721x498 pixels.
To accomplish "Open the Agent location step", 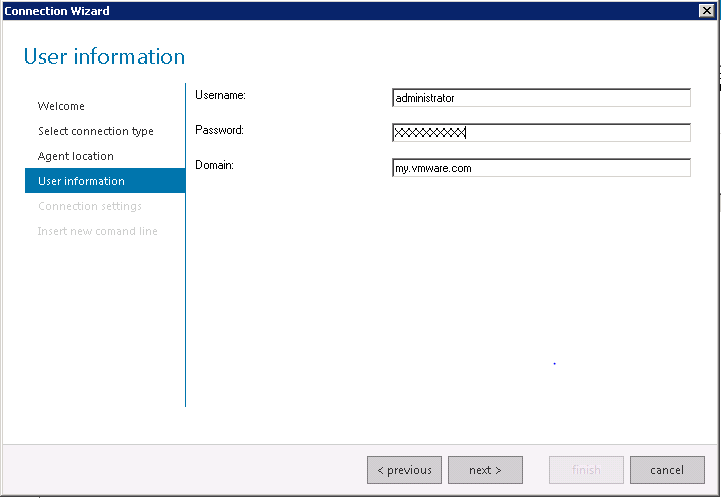I will click(75, 156).
